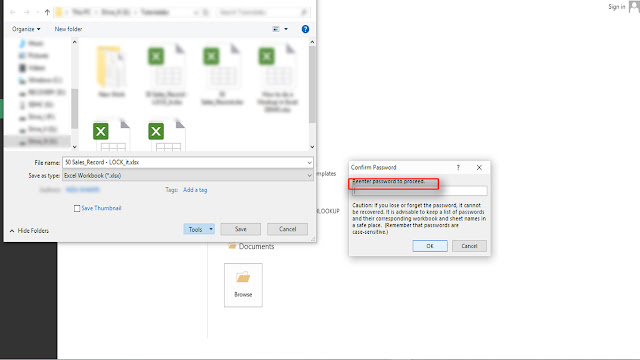Select Pictures in the navigation pane
The image size is (640, 360).
pyautogui.click(x=34, y=56)
